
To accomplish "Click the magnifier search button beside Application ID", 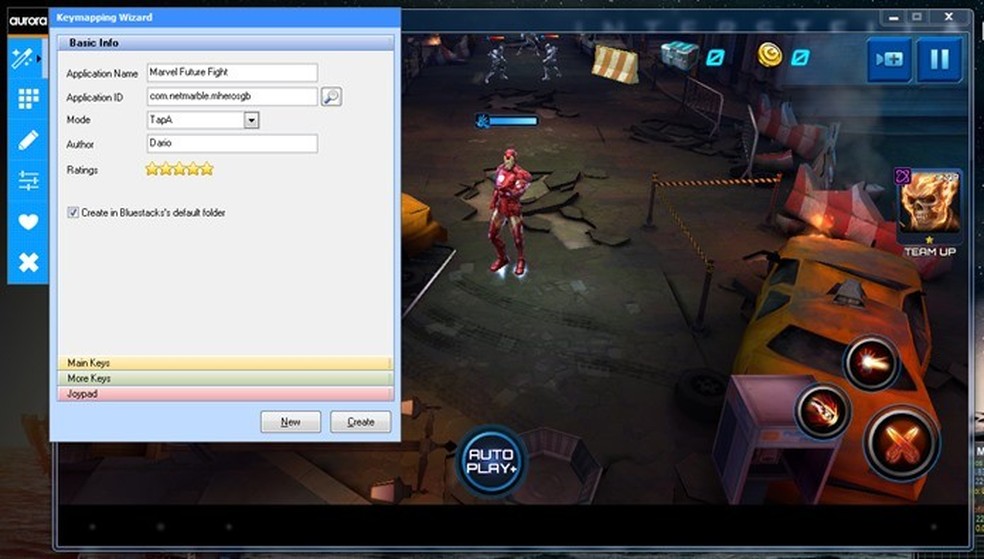I will [x=331, y=97].
